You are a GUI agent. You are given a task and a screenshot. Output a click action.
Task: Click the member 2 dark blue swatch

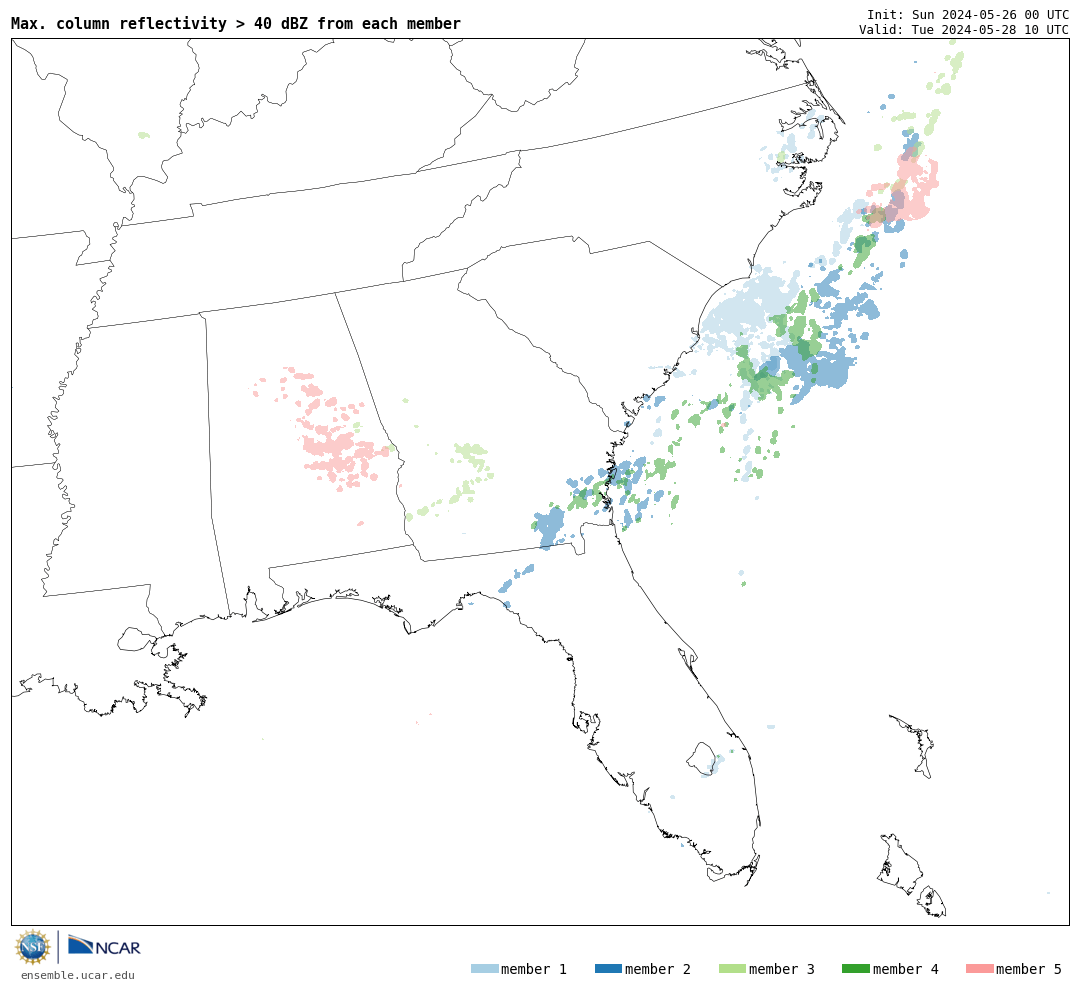pos(608,969)
